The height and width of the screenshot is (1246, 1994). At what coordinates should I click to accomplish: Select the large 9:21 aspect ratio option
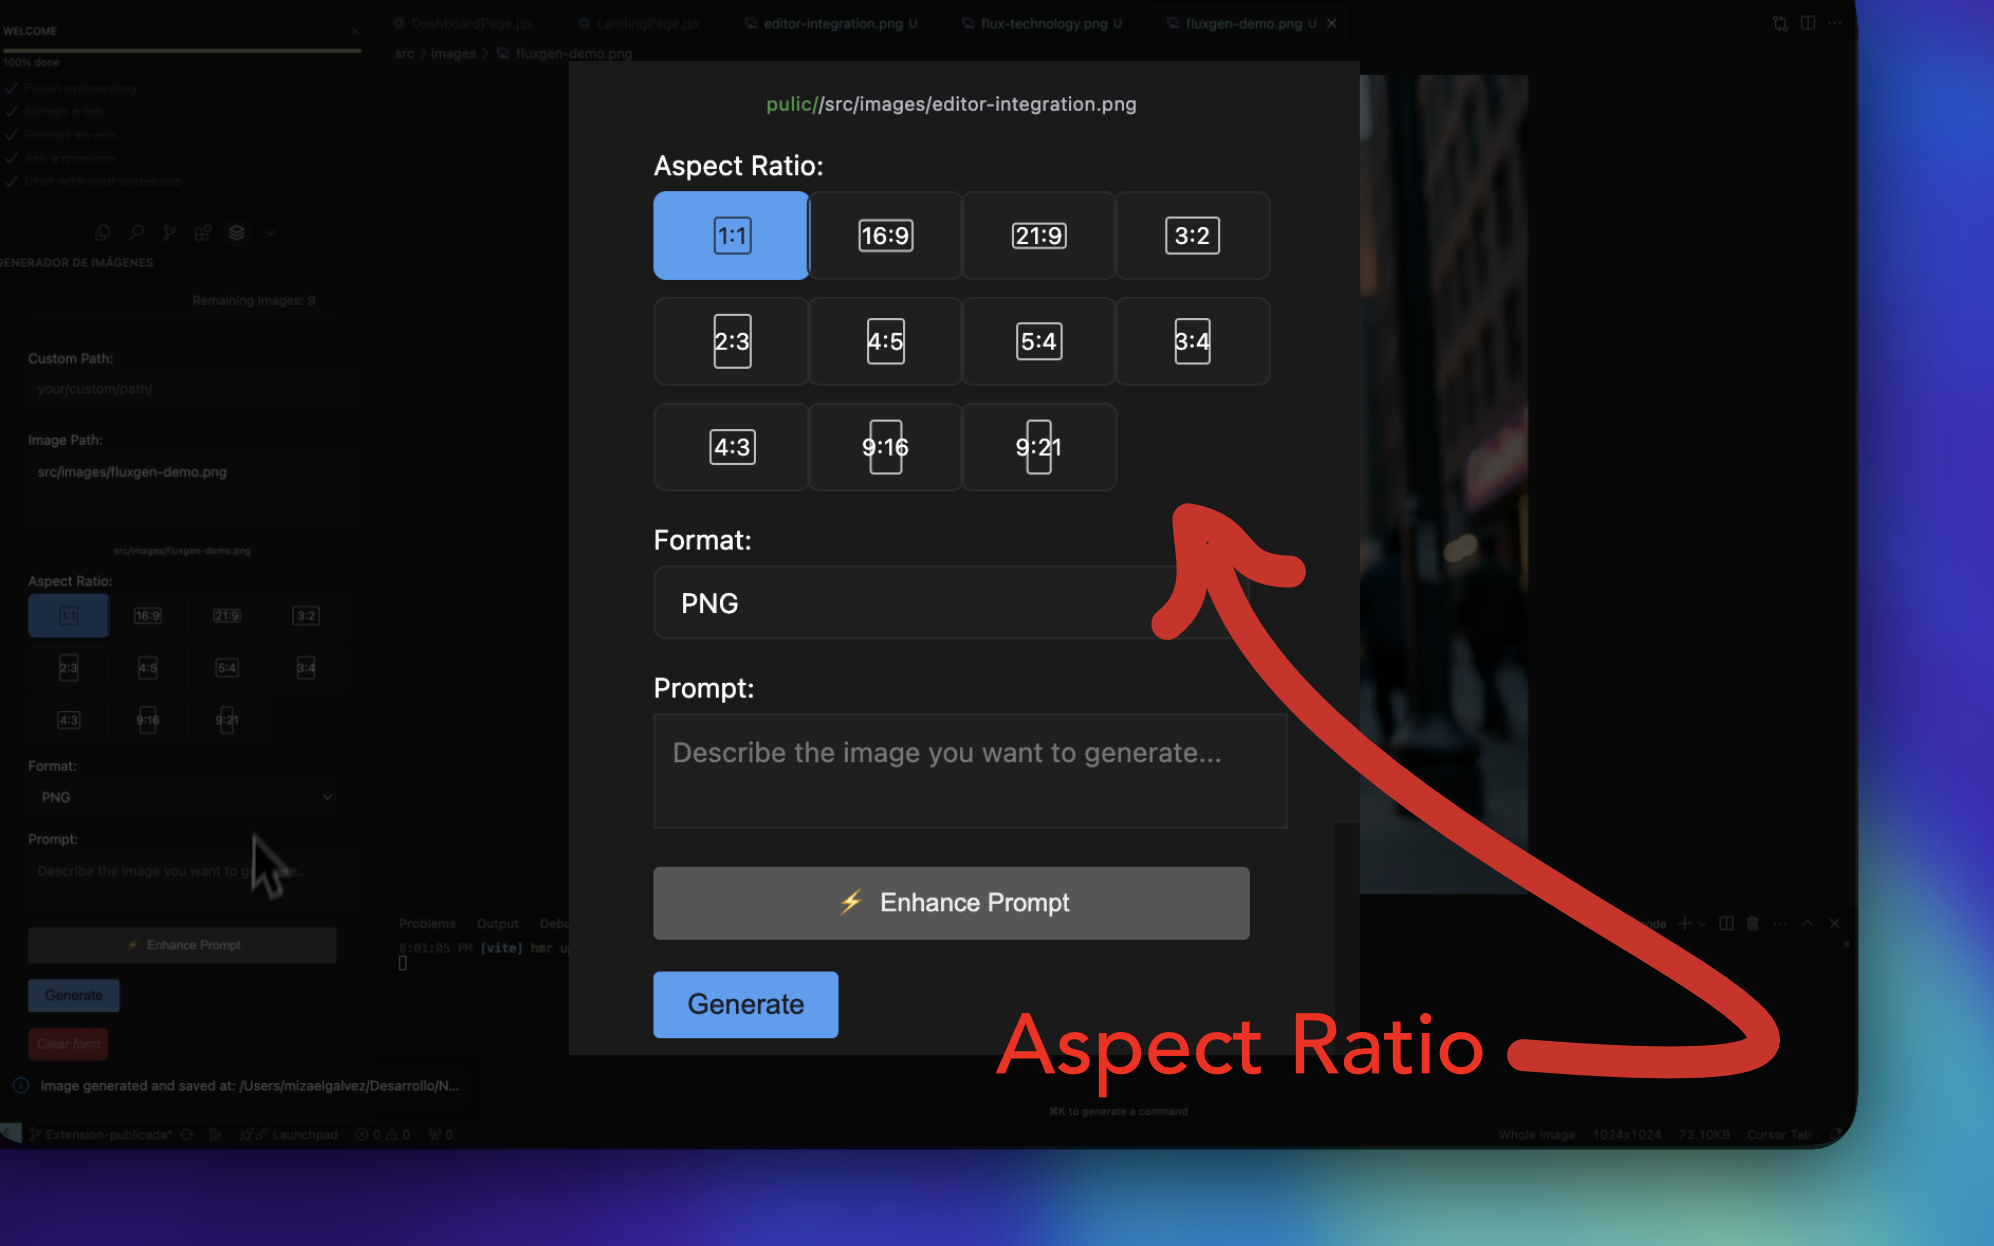point(1038,447)
